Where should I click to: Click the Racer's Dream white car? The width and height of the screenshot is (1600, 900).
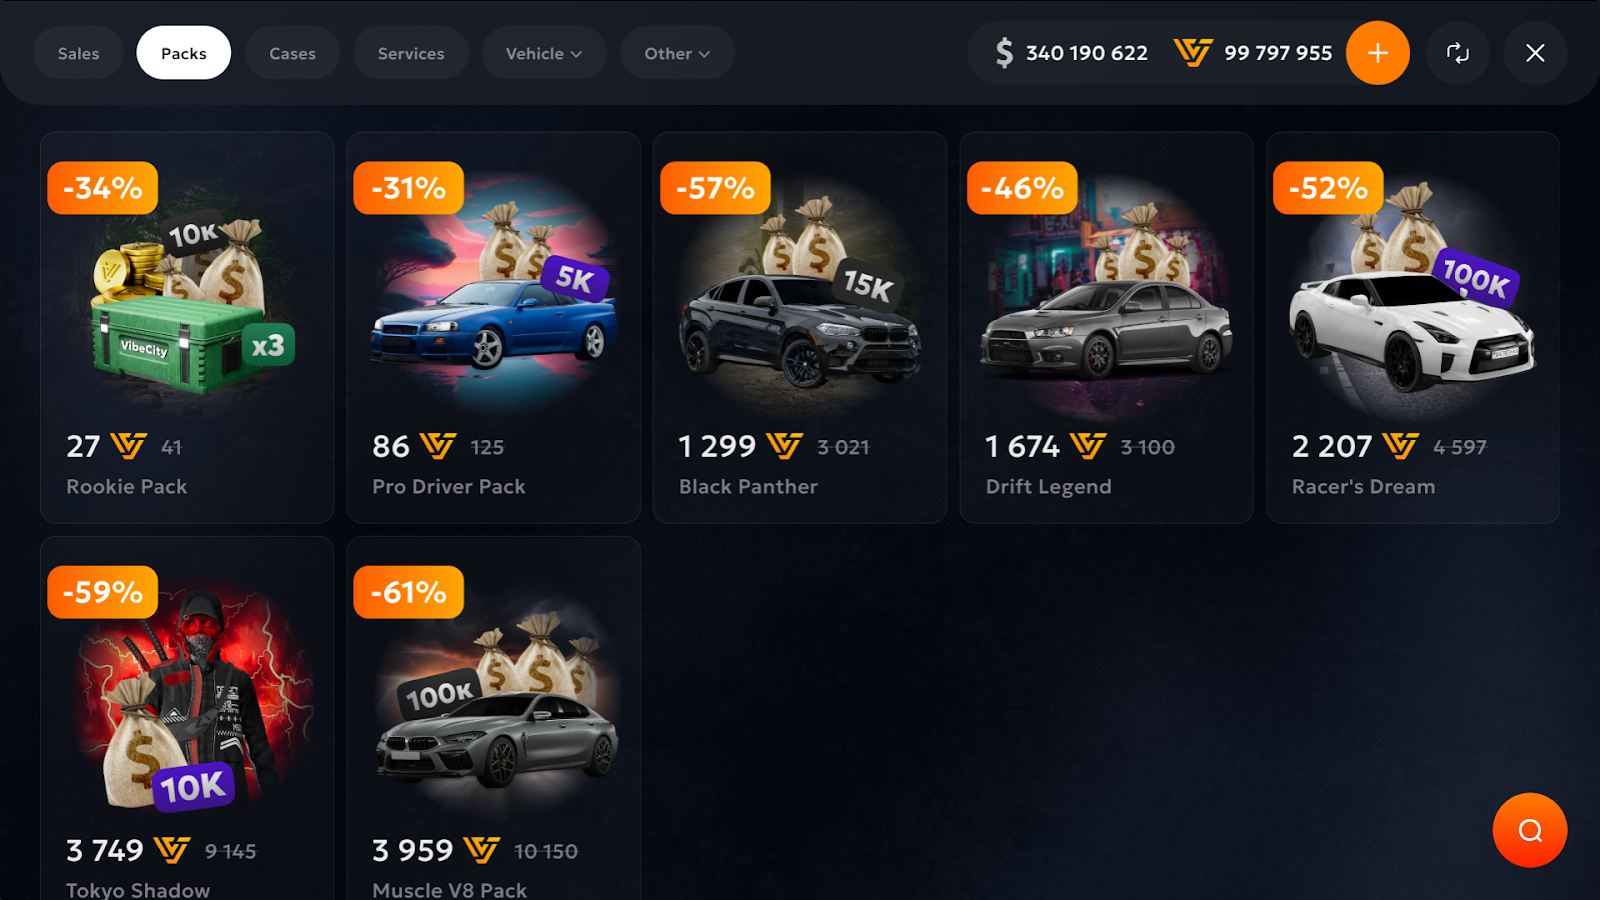tap(1412, 330)
